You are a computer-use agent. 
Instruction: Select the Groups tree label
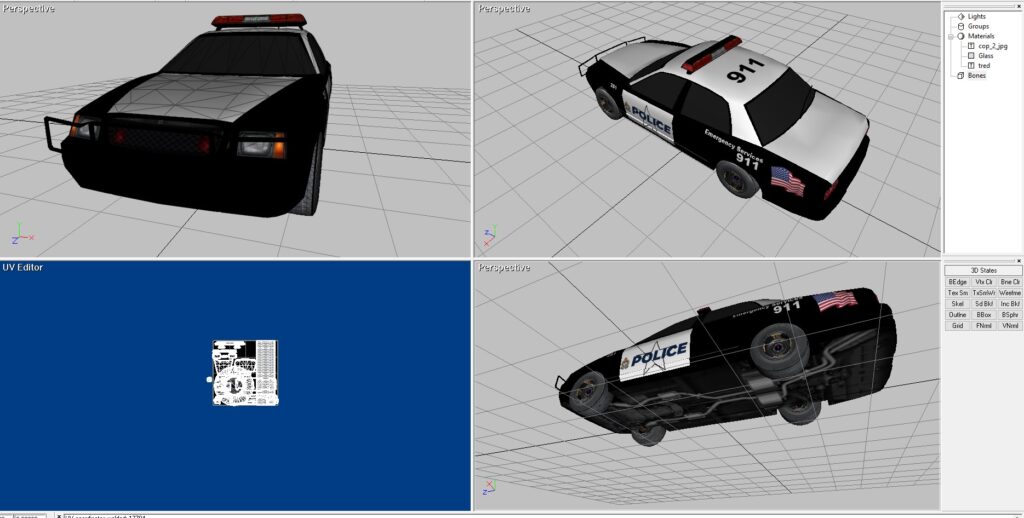[978, 26]
